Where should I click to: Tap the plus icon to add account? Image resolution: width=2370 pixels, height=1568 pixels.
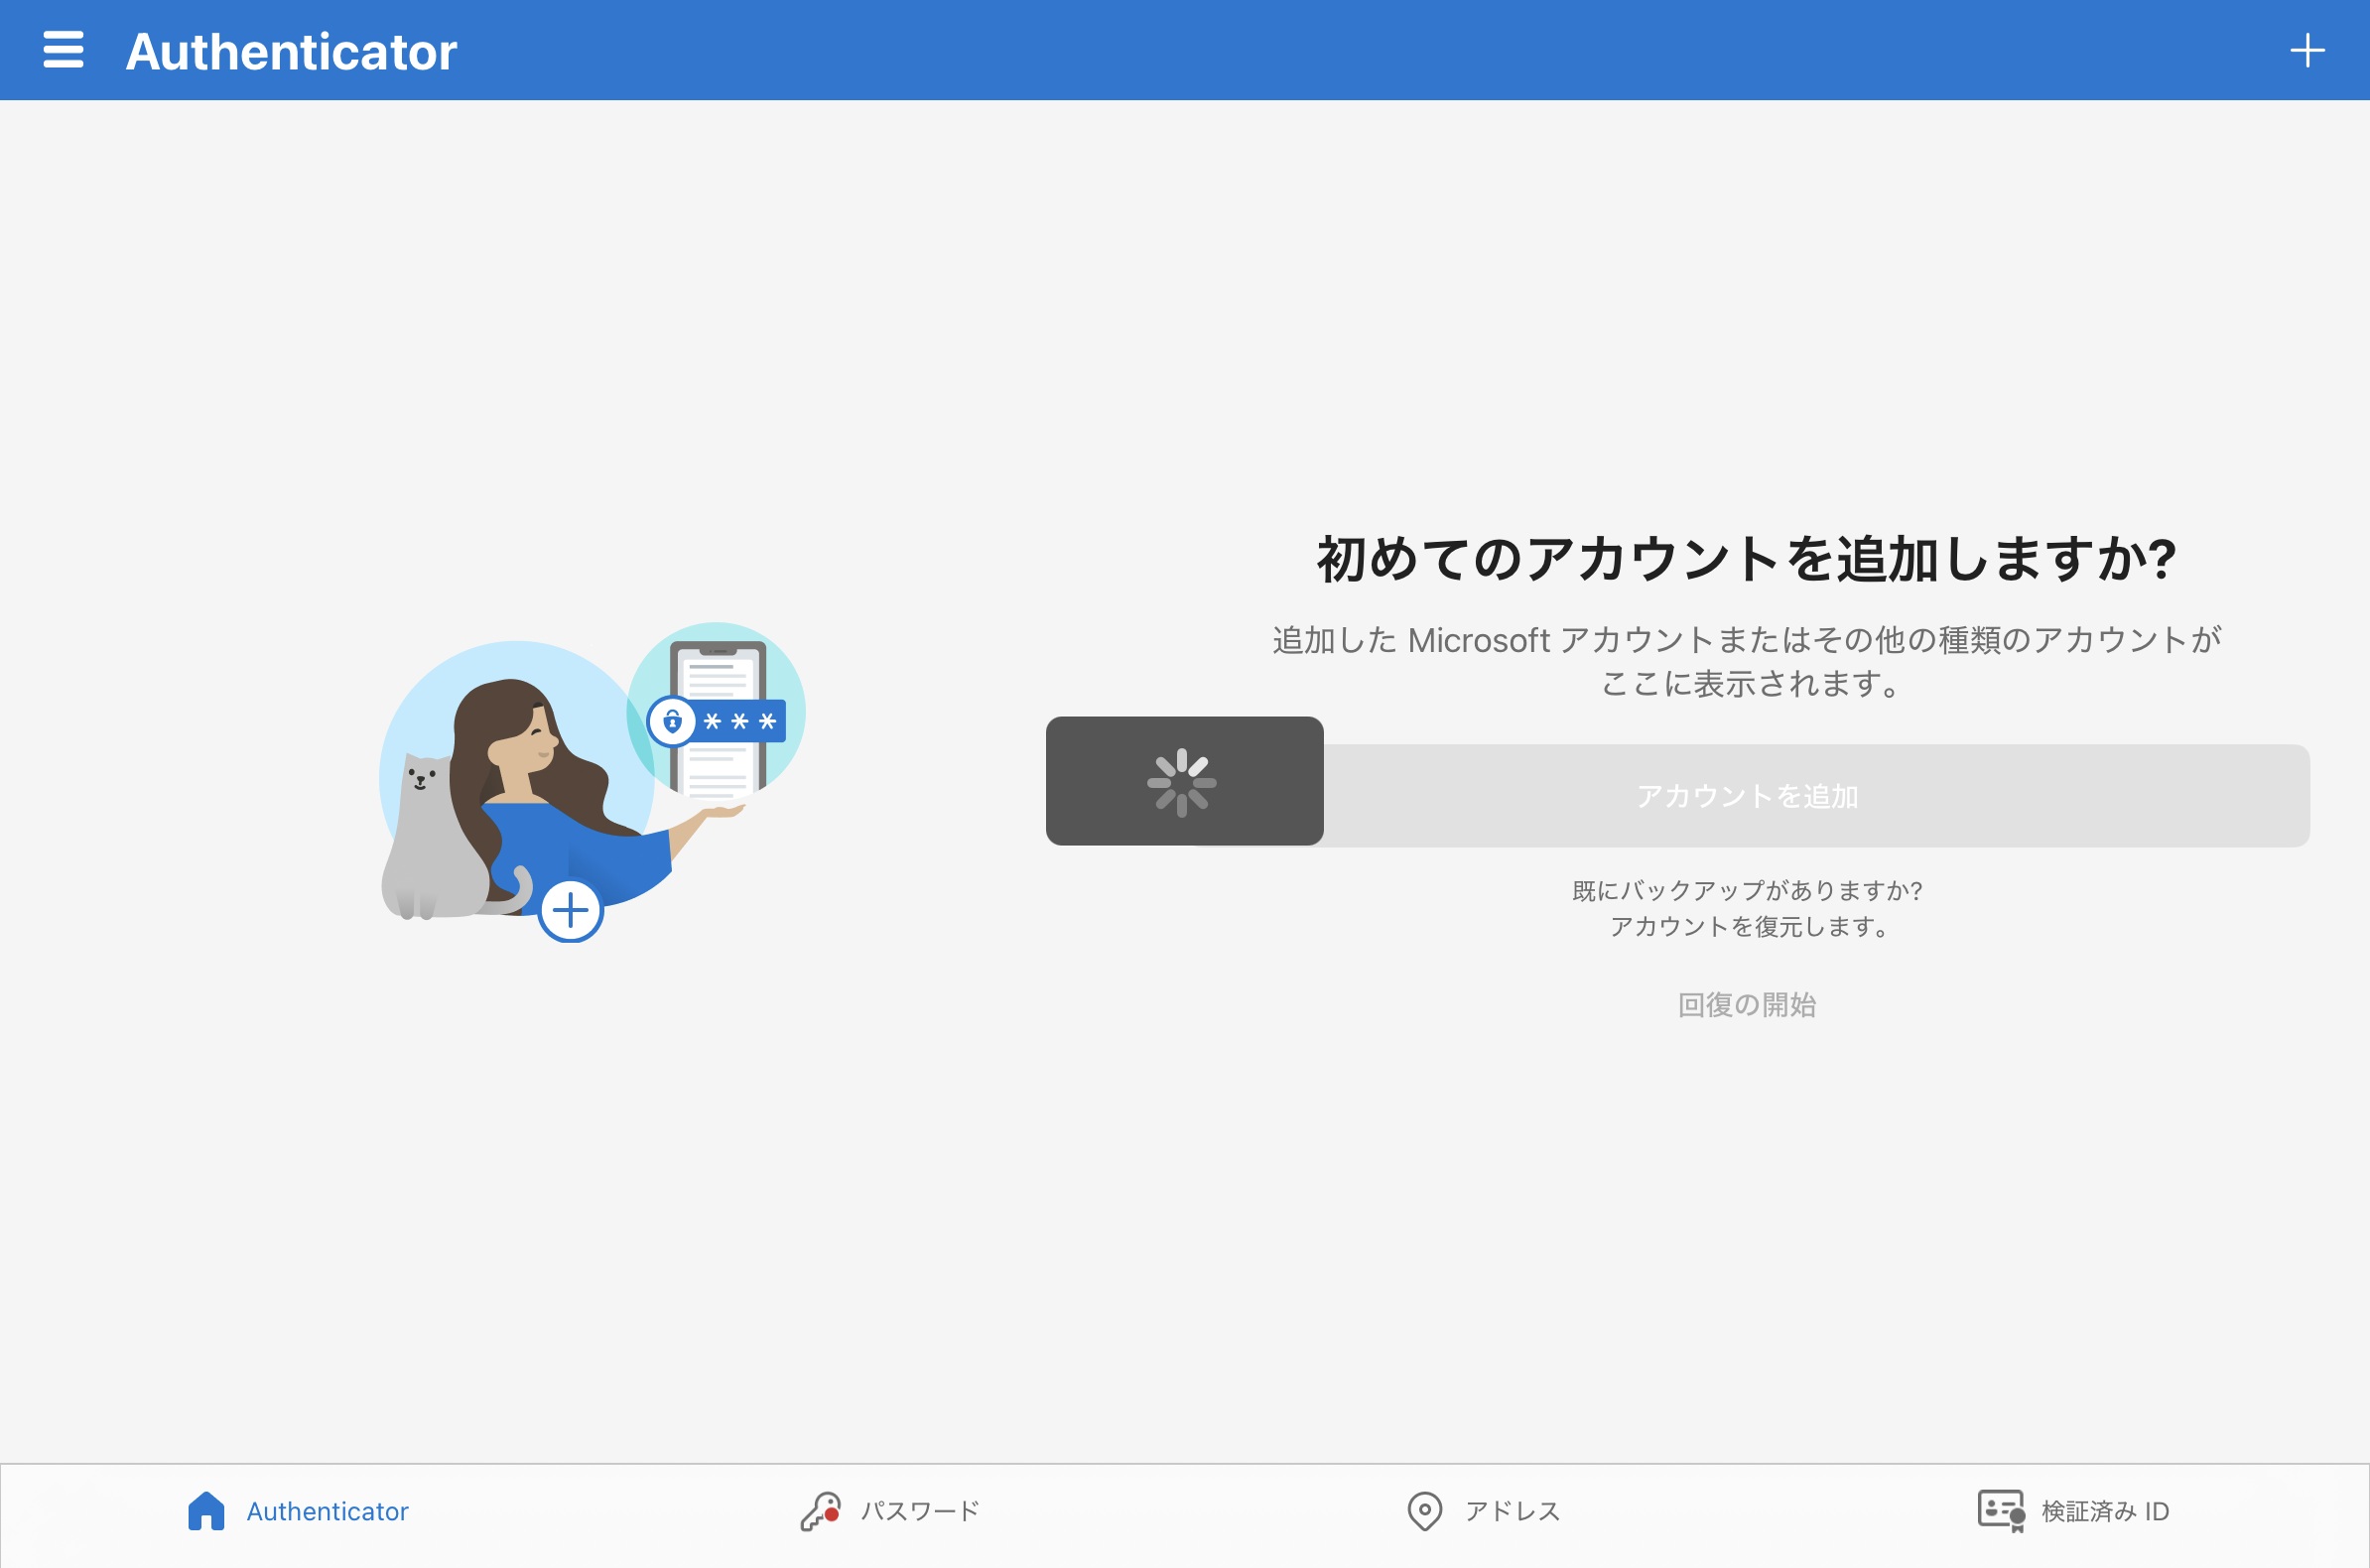point(2307,50)
